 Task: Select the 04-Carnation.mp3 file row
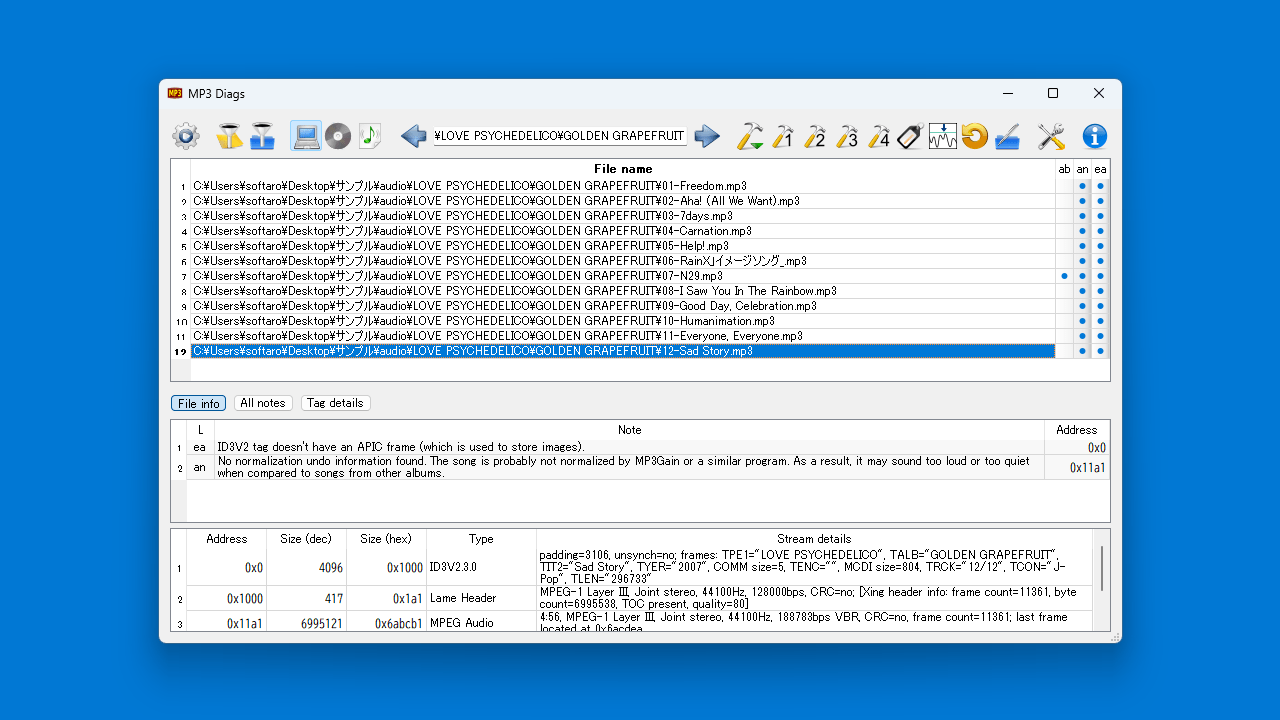(x=623, y=231)
